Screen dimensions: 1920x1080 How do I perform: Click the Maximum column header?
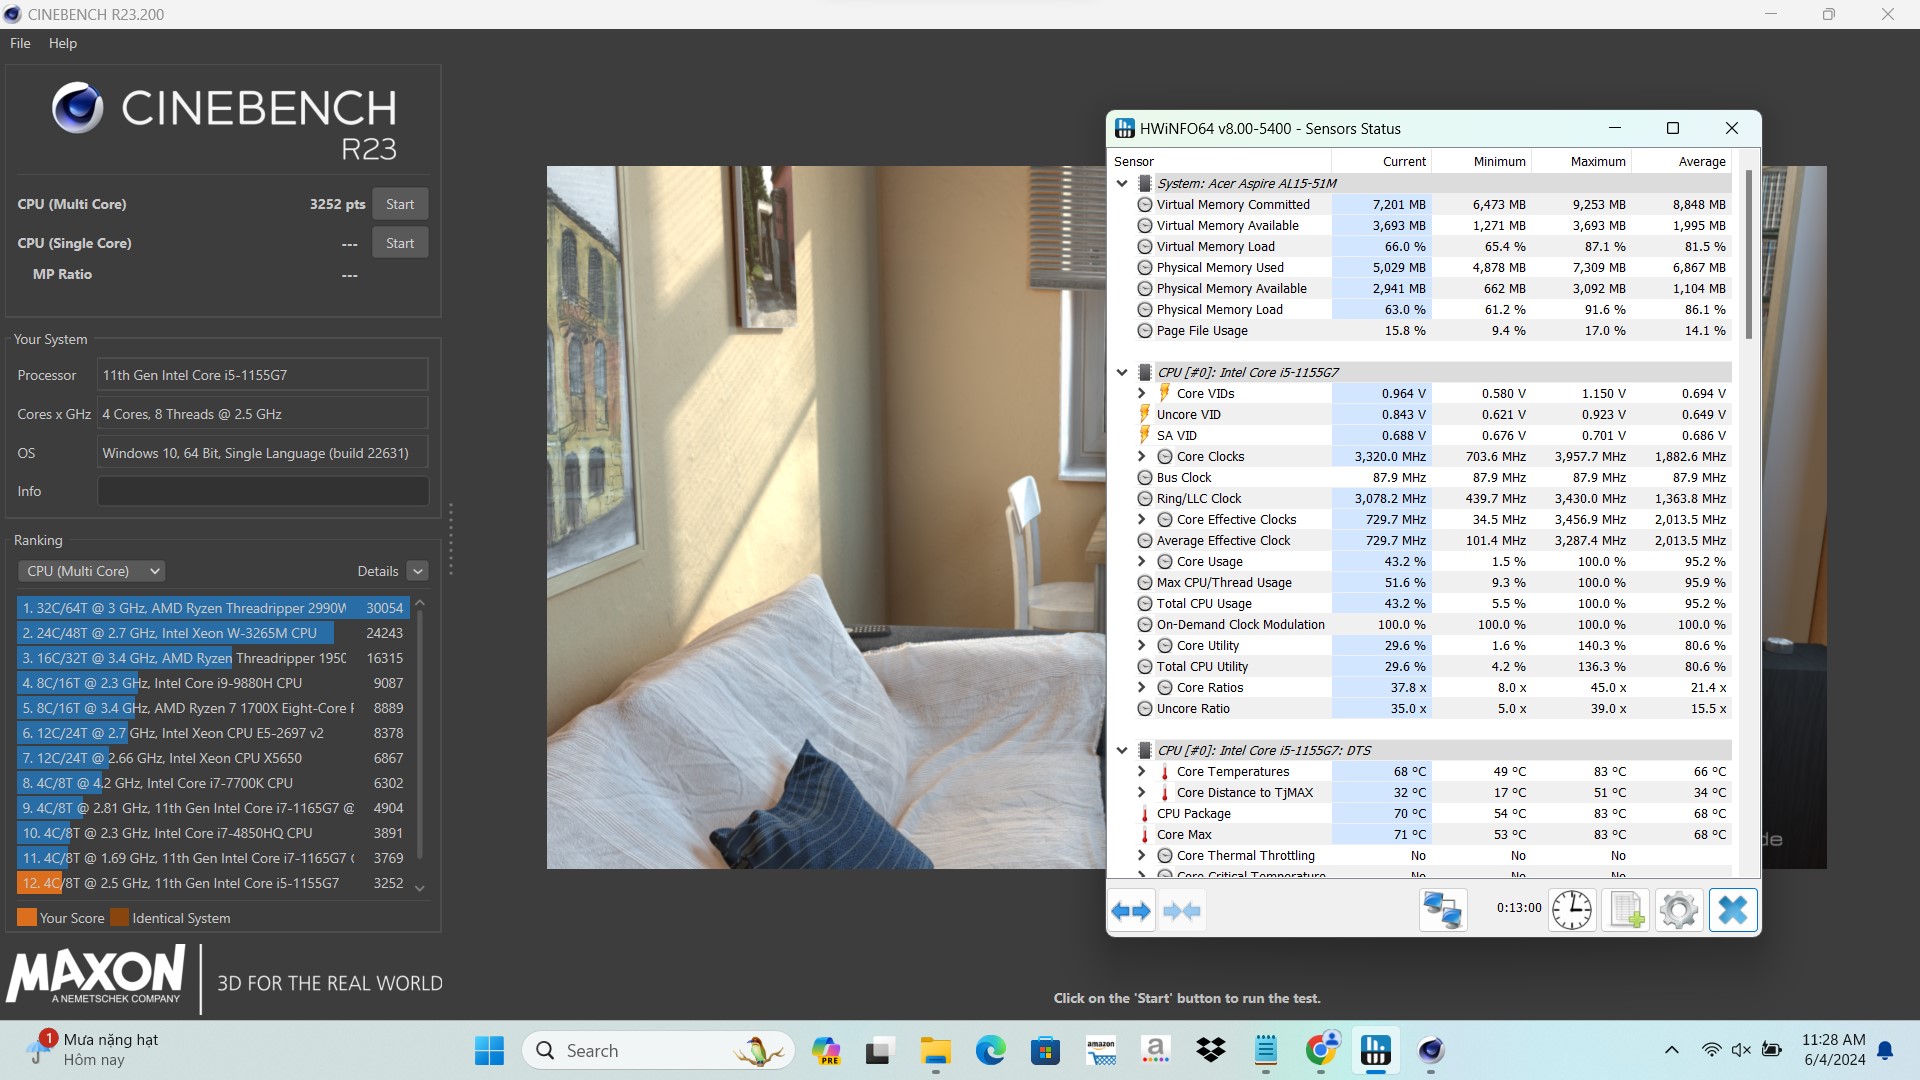1581,161
